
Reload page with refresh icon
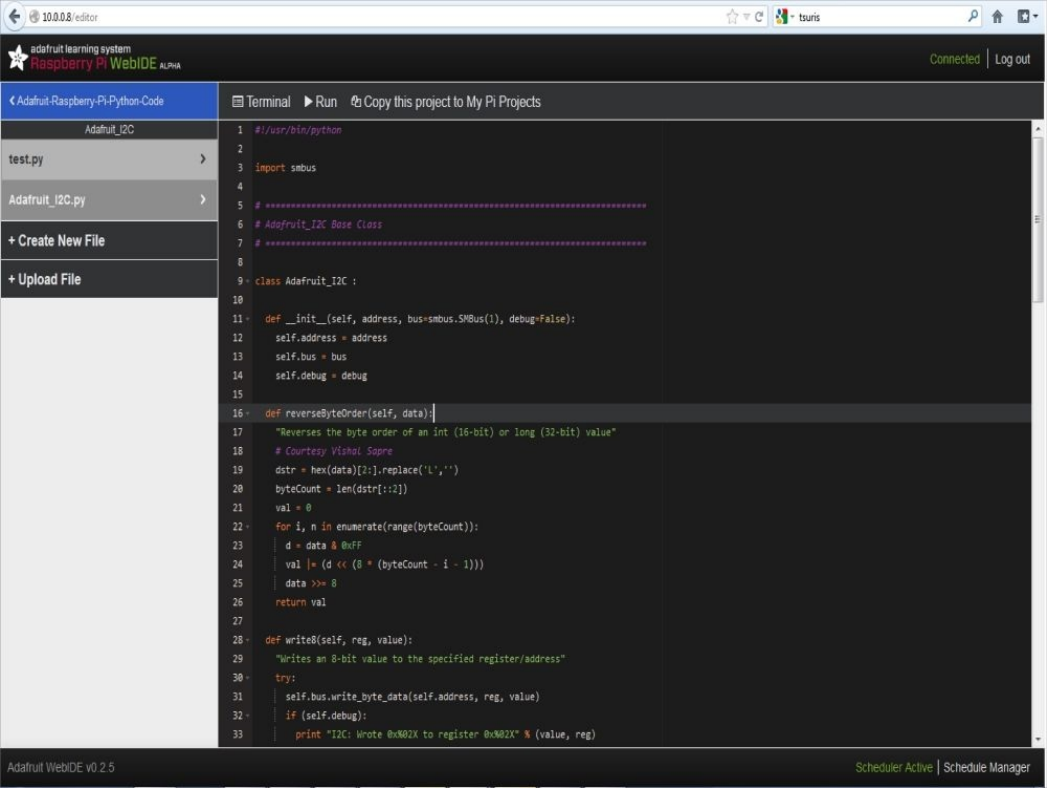click(759, 17)
